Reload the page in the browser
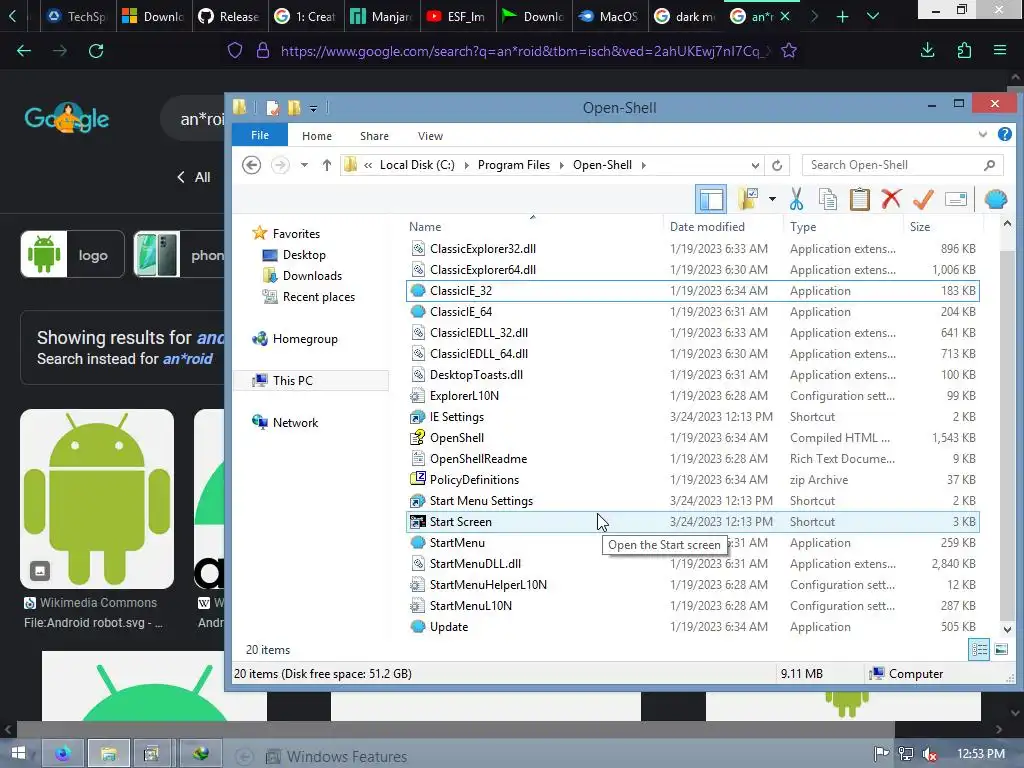The image size is (1024, 768). (x=96, y=51)
